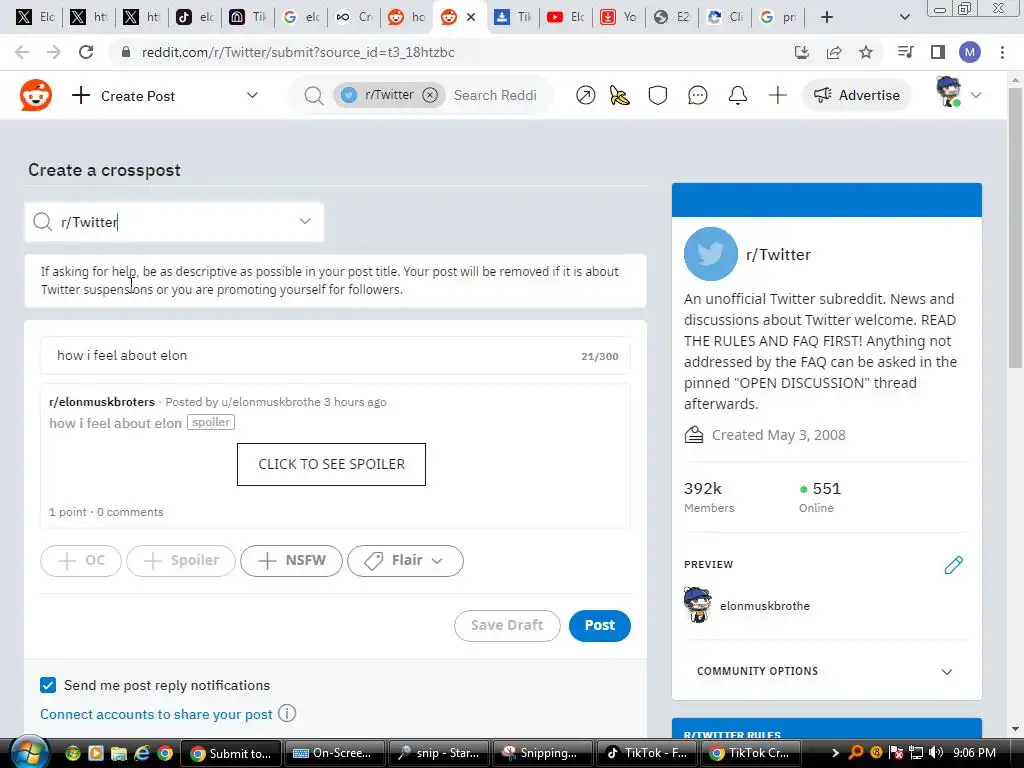The height and width of the screenshot is (768, 1024).
Task: Open the moderation shield icon
Action: click(x=658, y=95)
